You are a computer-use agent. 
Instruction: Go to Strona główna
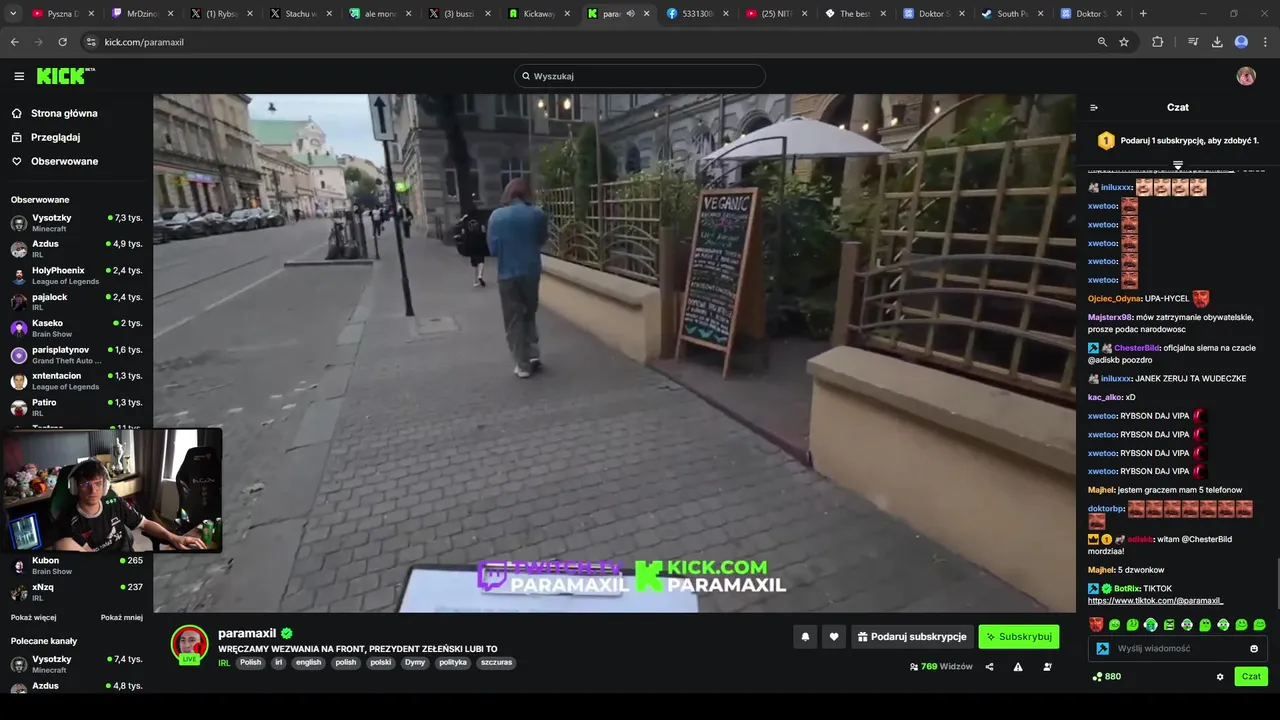coord(64,113)
